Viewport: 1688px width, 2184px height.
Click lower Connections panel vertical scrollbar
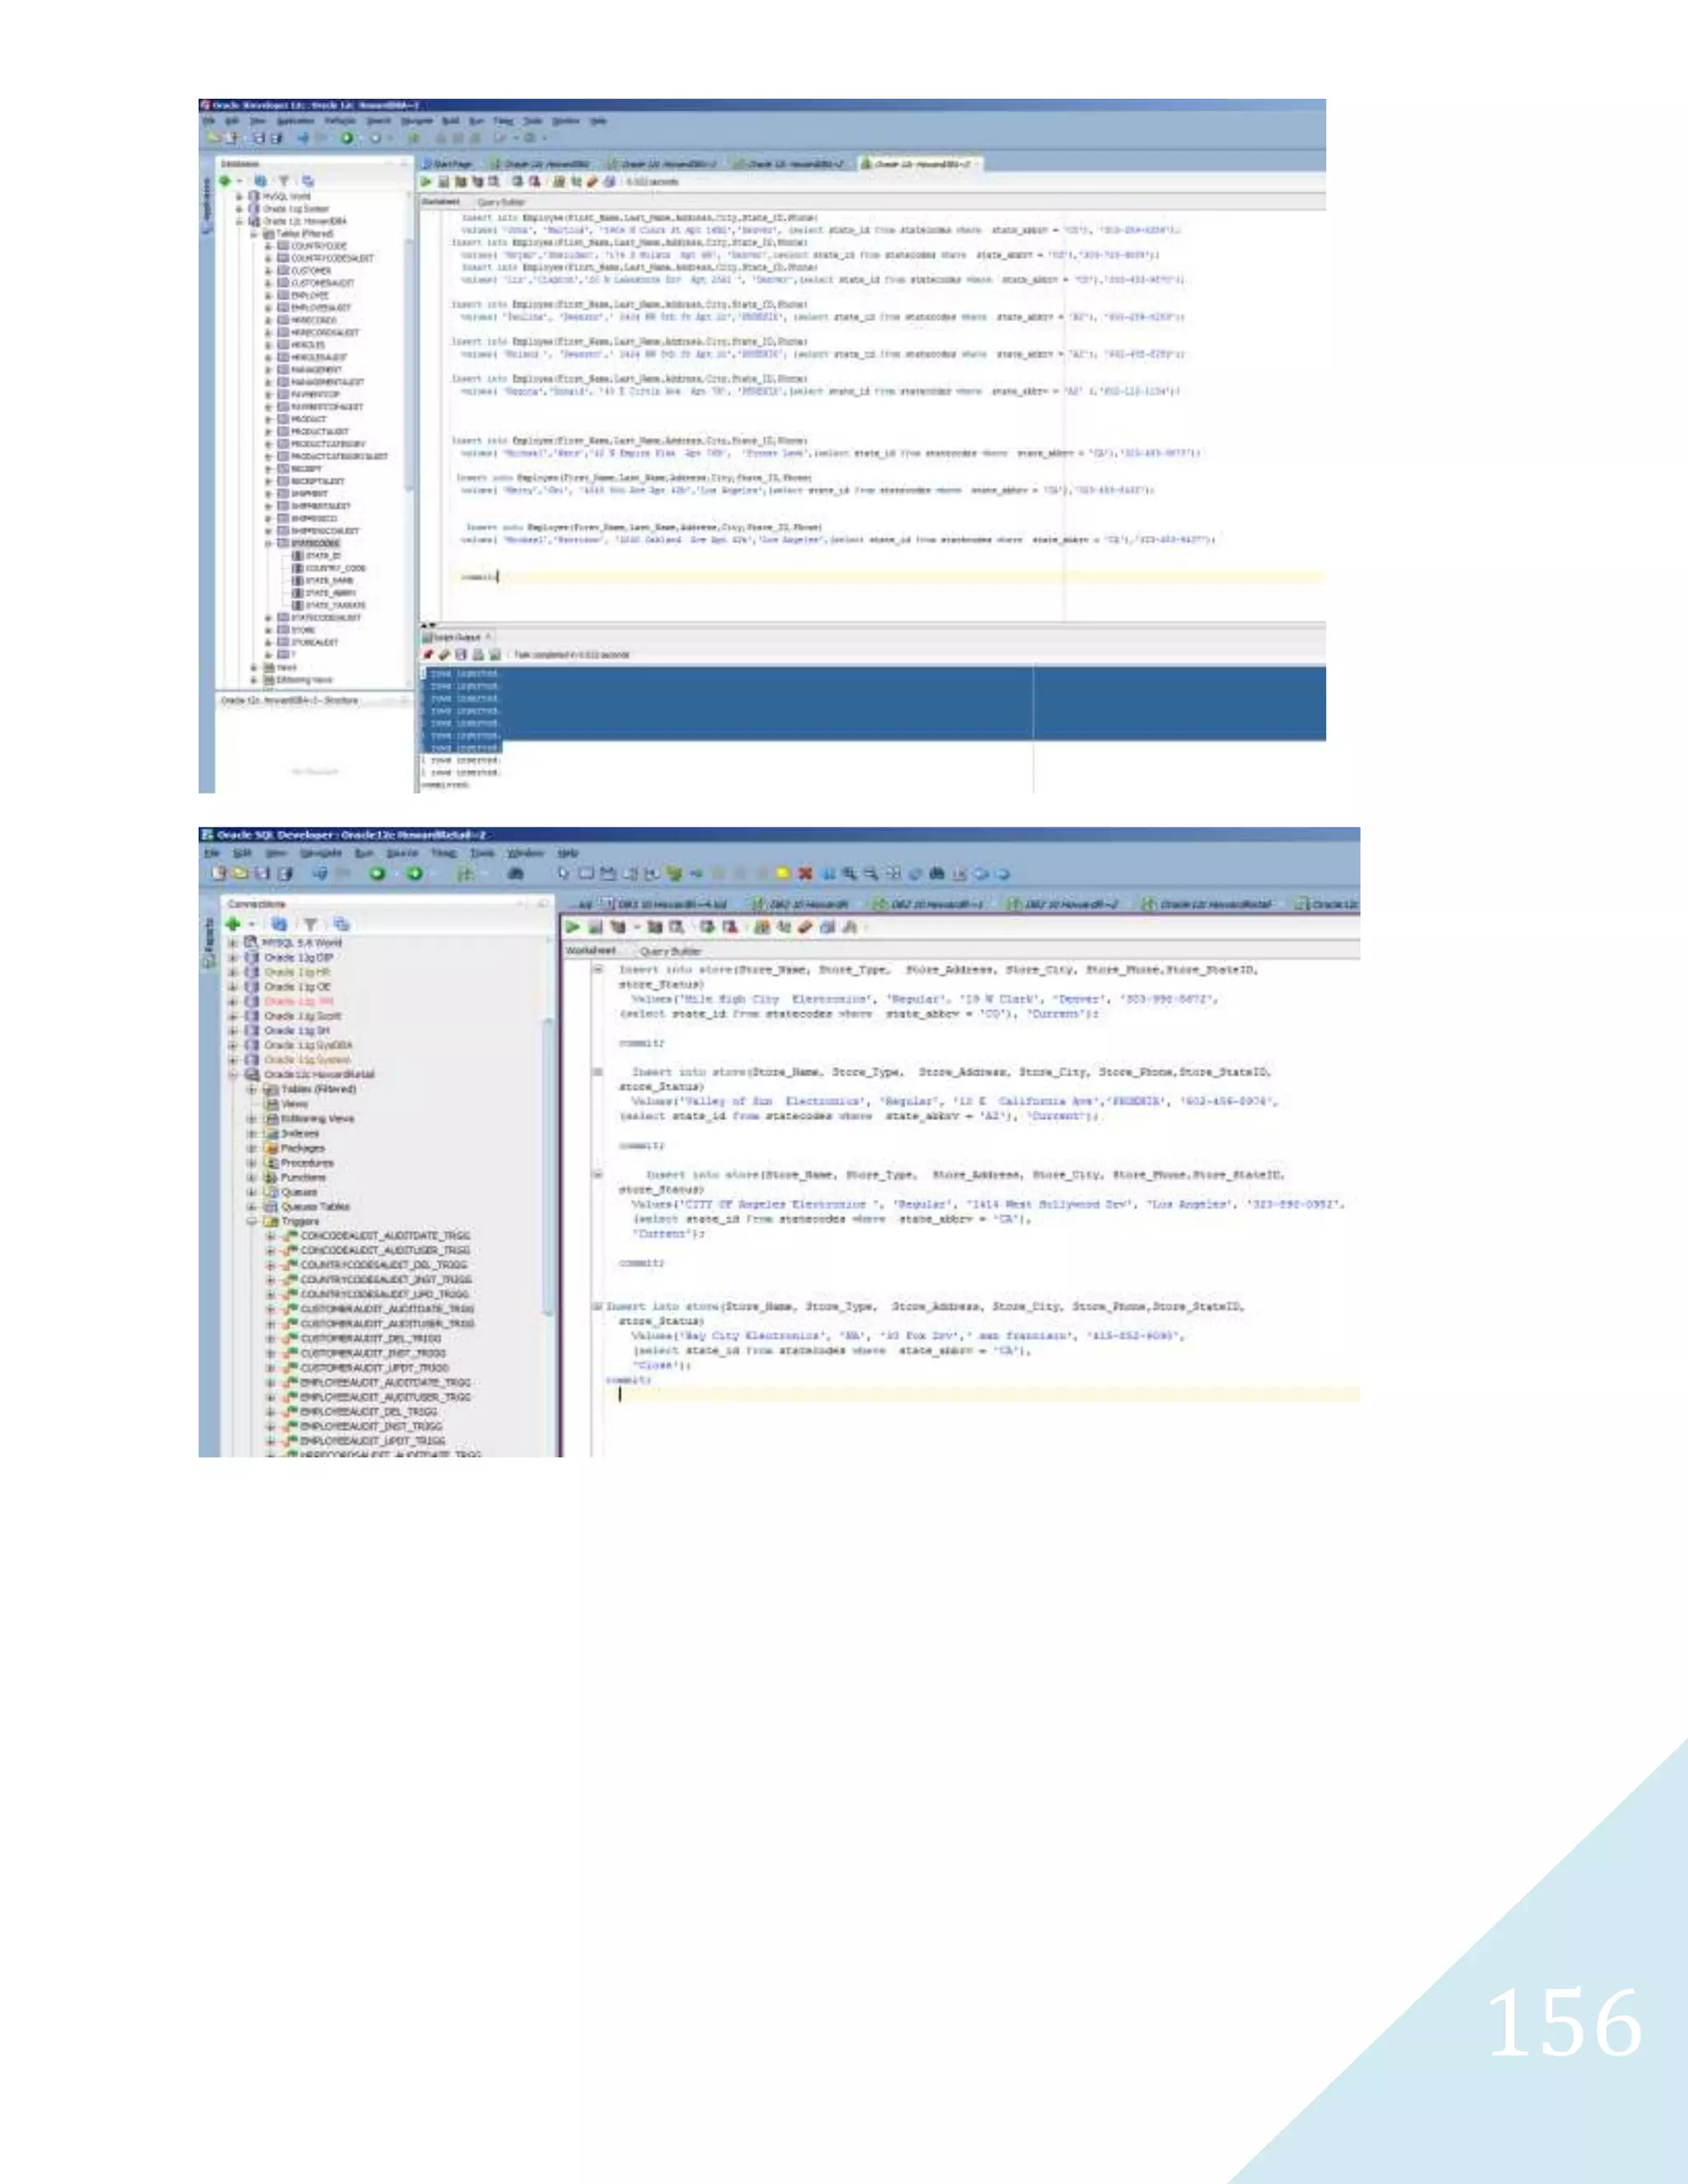coord(548,1165)
